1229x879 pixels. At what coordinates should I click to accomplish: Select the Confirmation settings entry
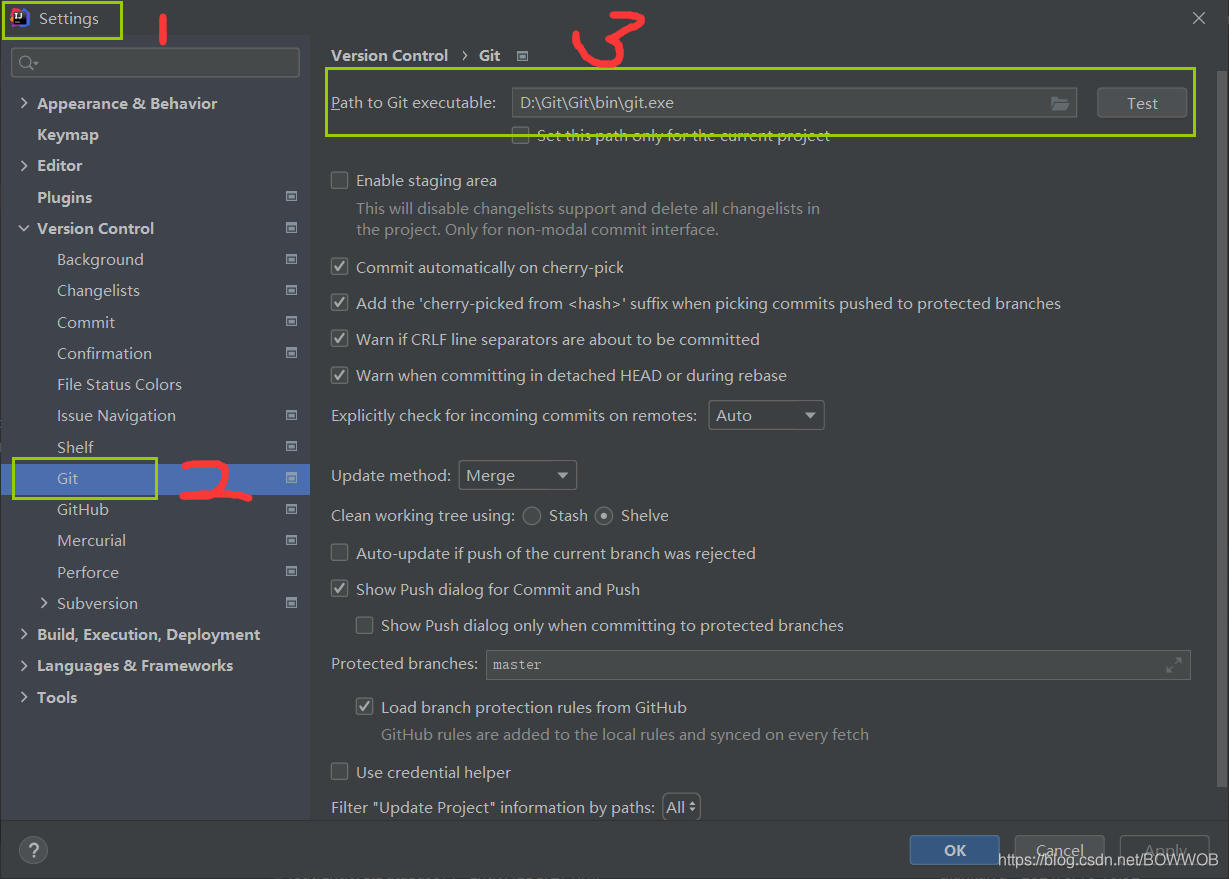104,353
